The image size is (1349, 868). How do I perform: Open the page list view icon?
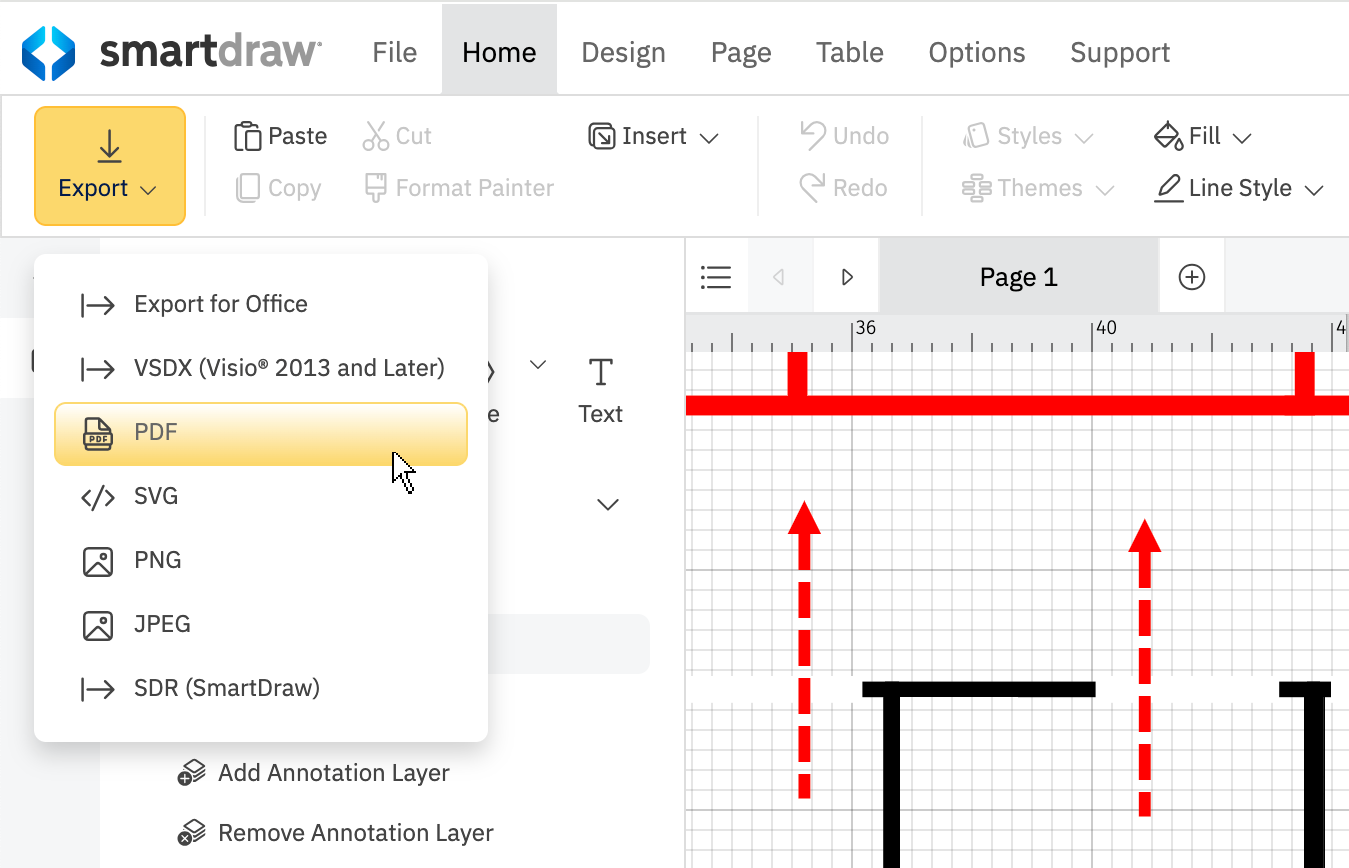click(716, 277)
